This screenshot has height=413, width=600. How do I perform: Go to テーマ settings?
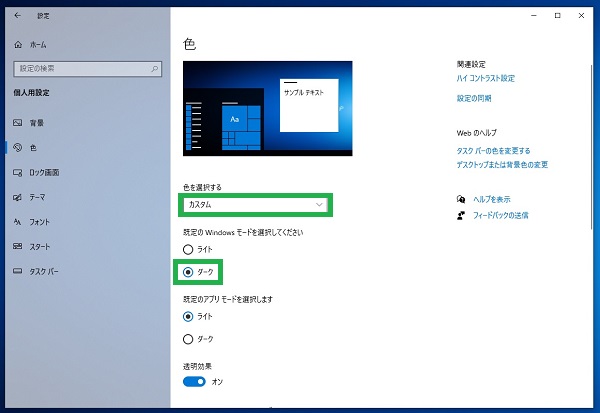pos(38,198)
